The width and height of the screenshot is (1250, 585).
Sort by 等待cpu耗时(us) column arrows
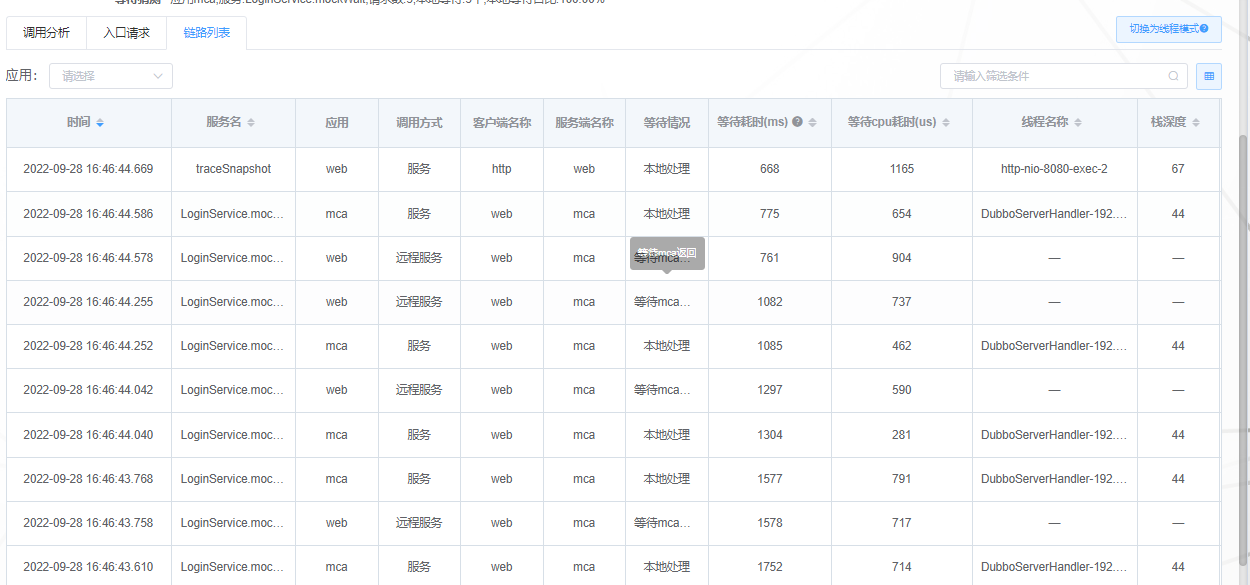pos(946,123)
